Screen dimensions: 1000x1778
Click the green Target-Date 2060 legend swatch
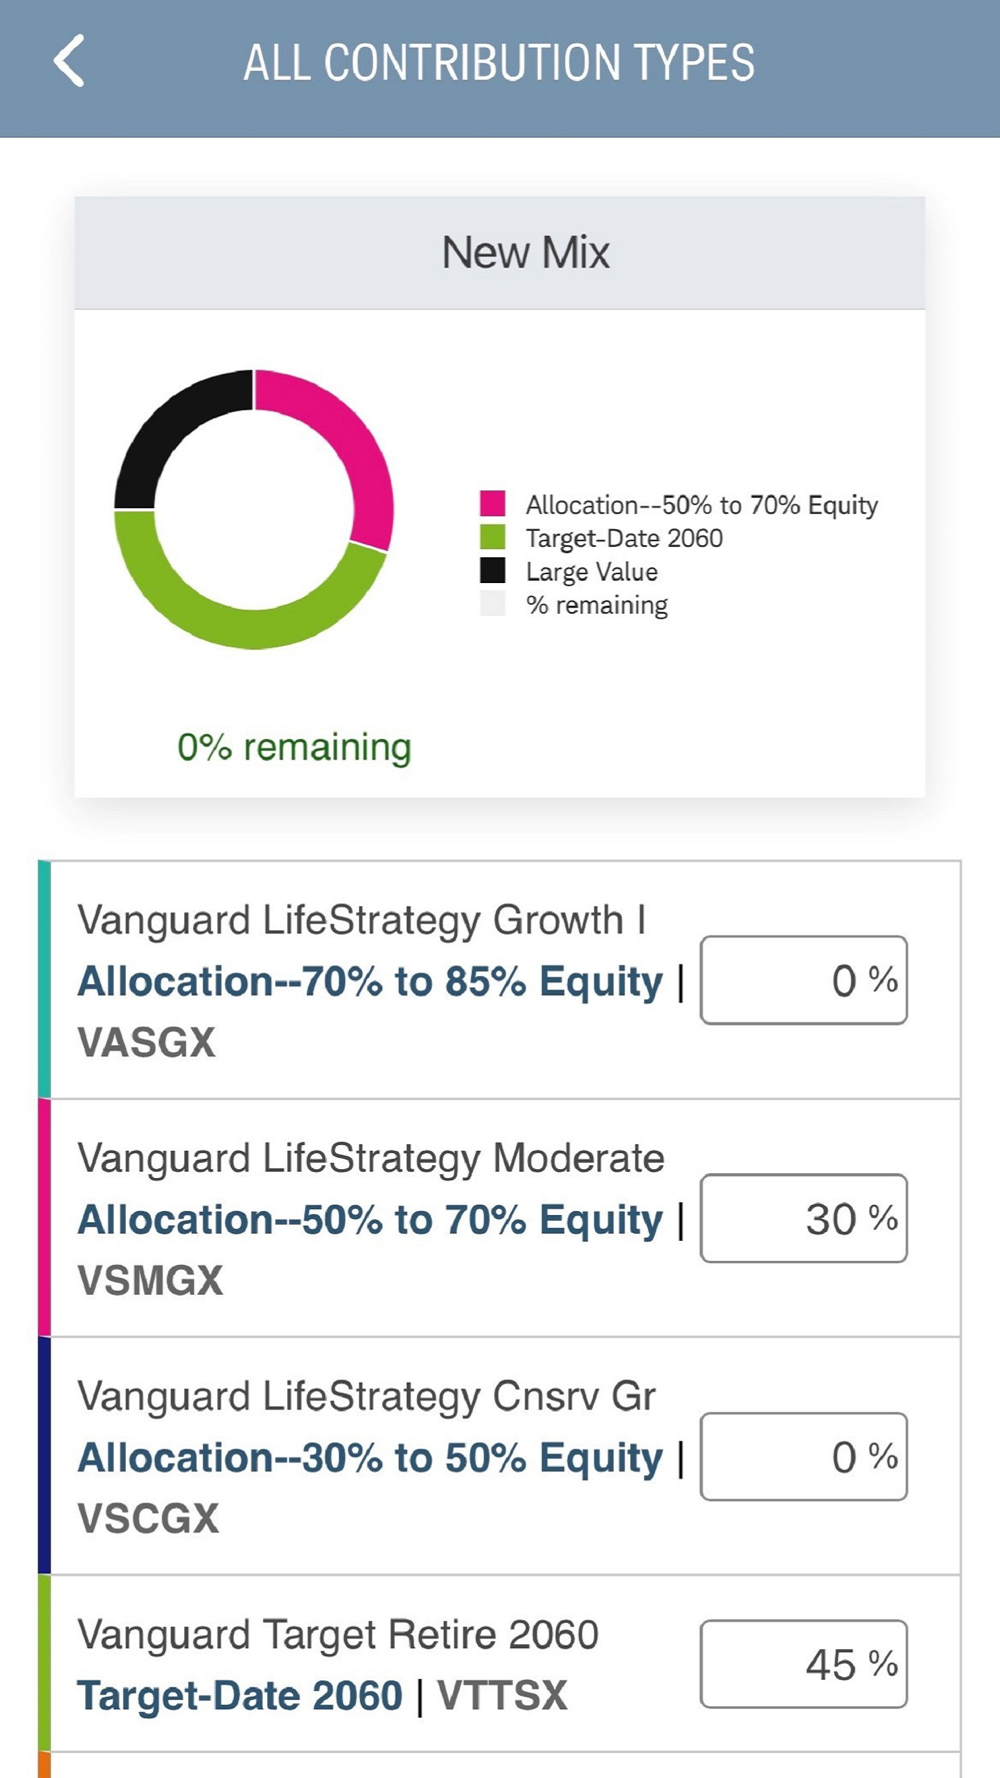(492, 537)
